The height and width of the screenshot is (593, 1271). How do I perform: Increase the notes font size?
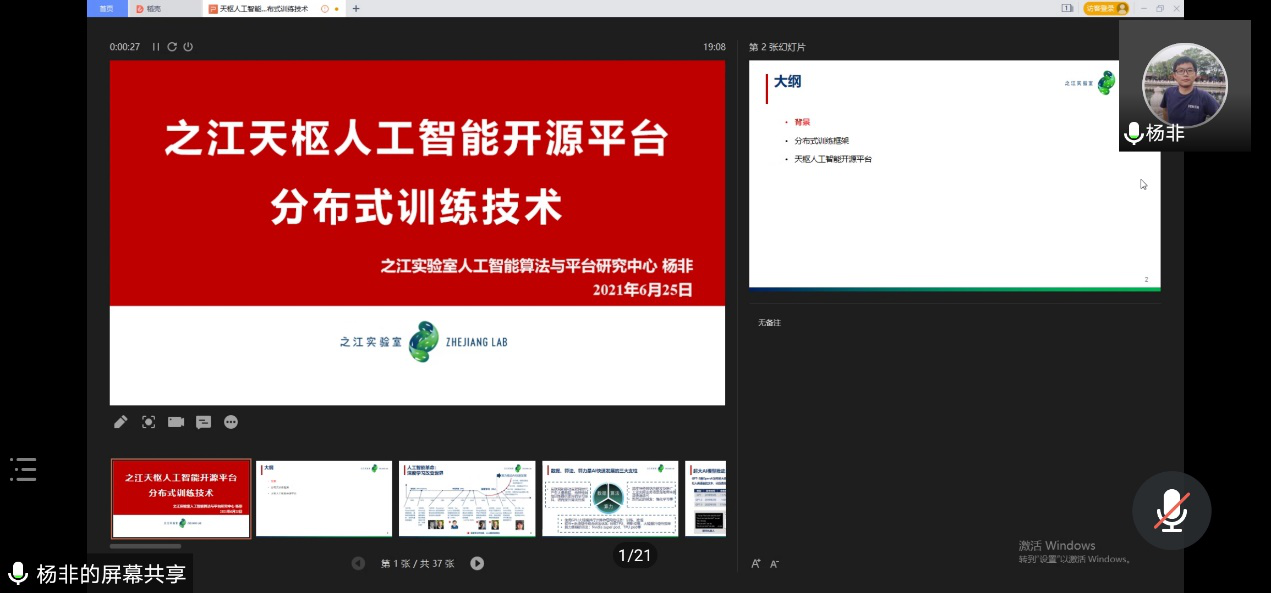pos(756,564)
